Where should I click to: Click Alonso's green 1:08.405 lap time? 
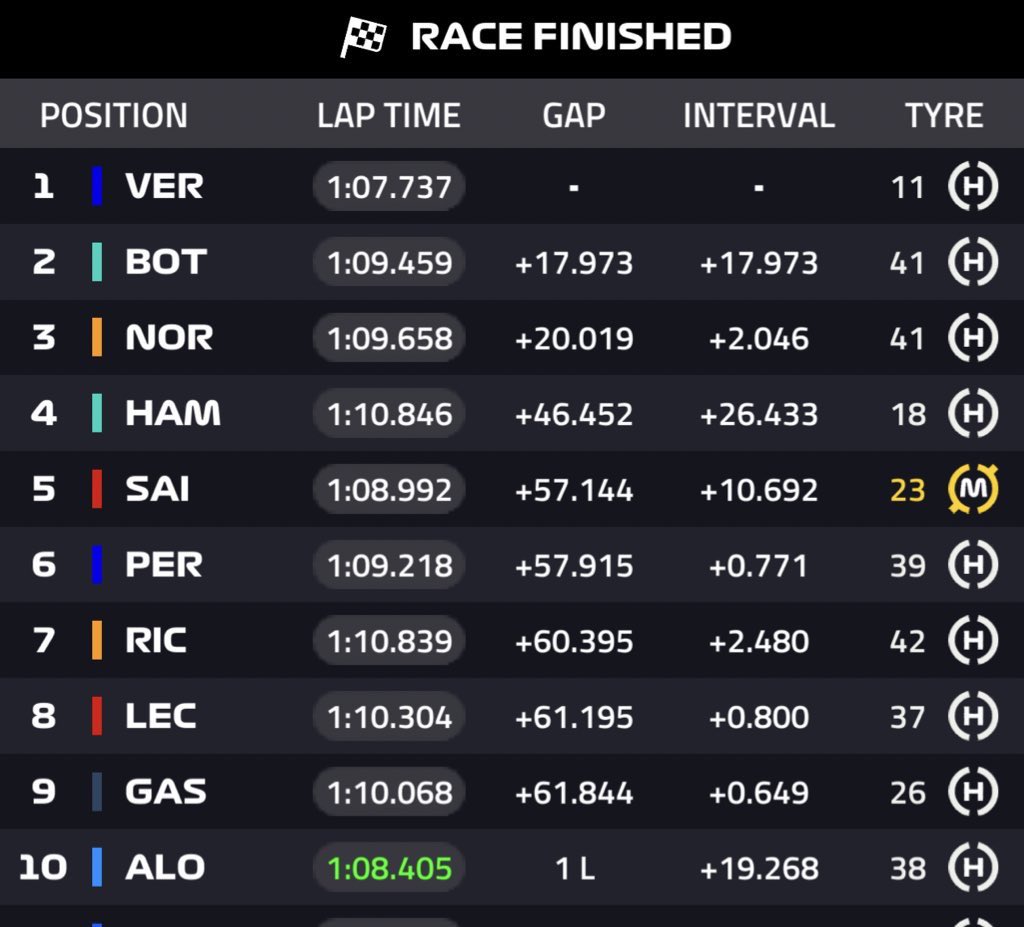point(389,868)
